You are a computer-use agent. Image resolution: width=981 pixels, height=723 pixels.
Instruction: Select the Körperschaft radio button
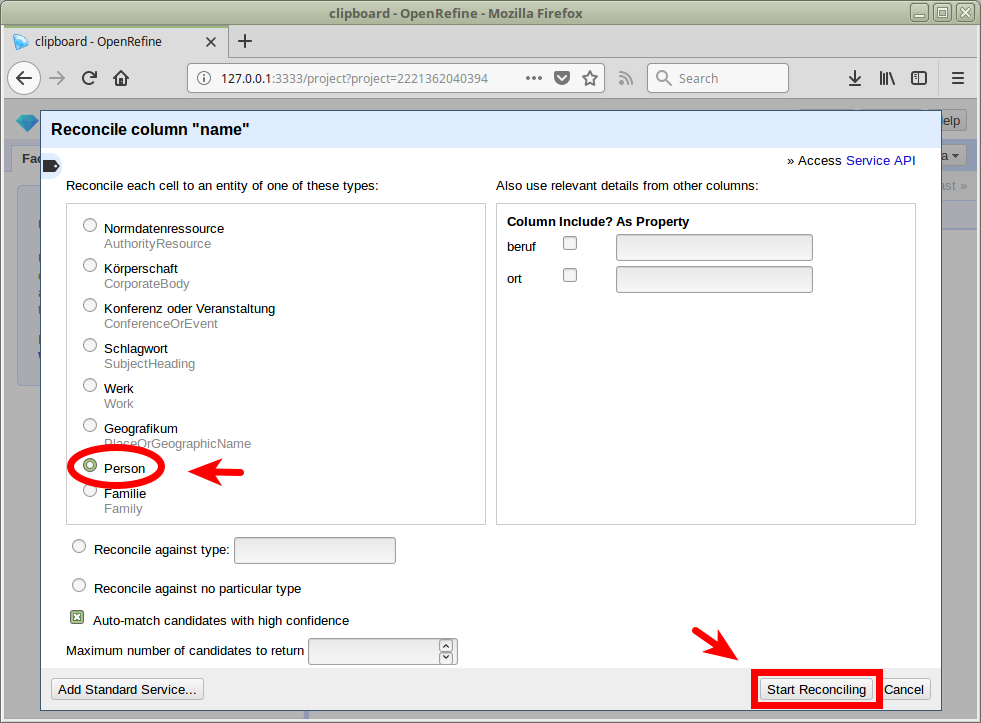[x=90, y=266]
